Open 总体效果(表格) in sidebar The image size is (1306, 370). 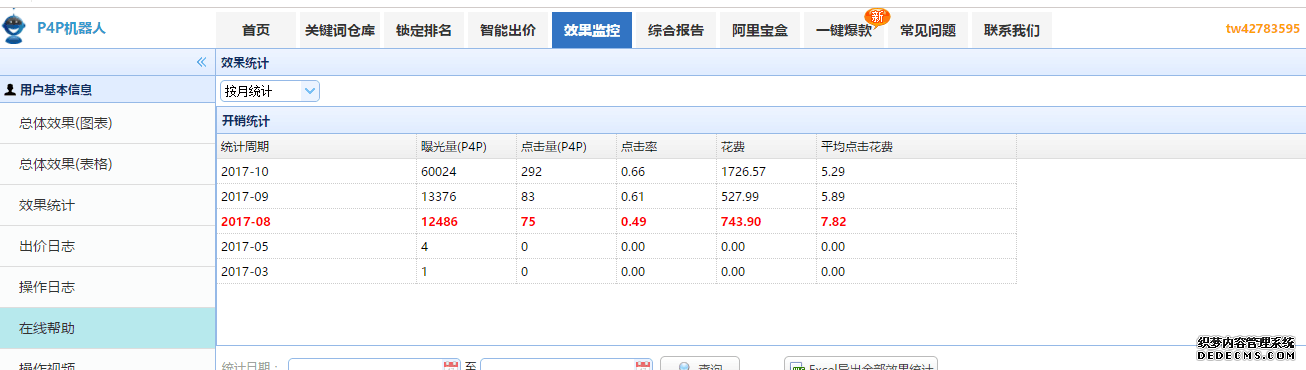tap(108, 165)
